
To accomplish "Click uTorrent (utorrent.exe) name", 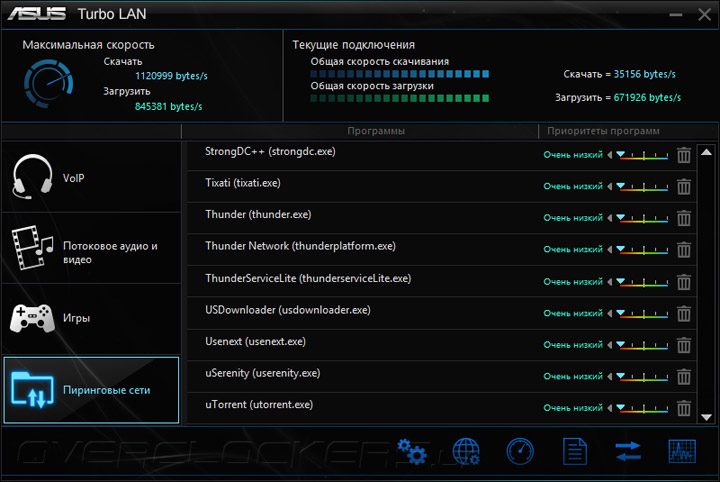I will [259, 405].
